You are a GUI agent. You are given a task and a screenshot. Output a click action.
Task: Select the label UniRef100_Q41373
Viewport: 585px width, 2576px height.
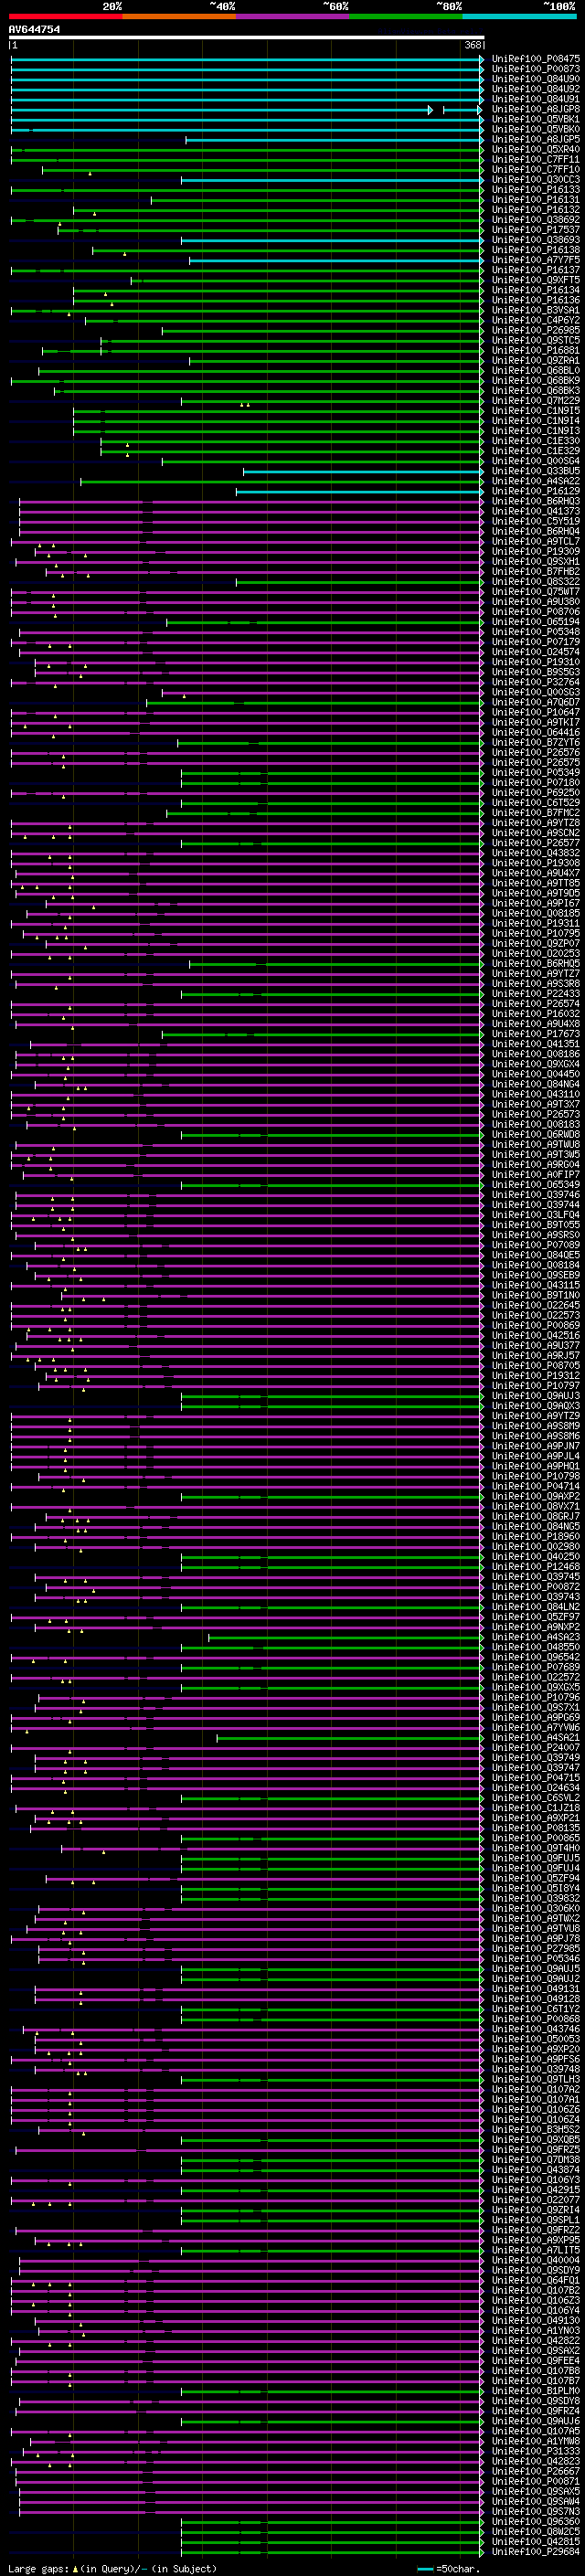(x=535, y=511)
